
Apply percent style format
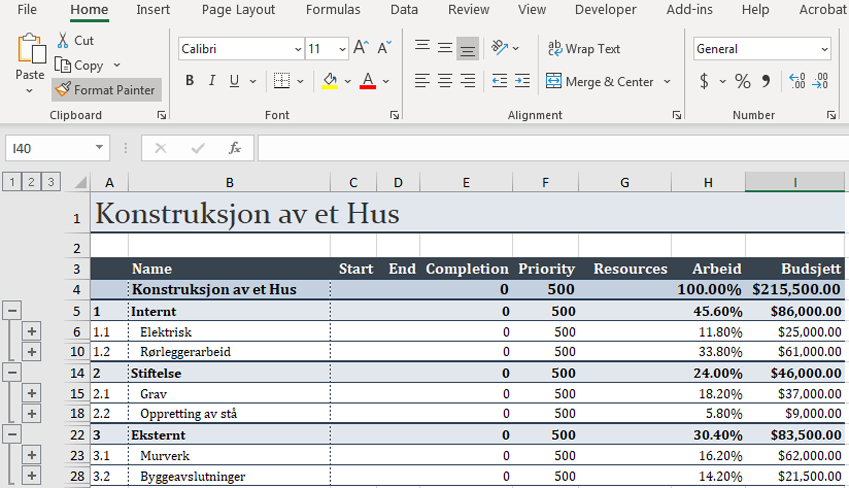pyautogui.click(x=742, y=81)
